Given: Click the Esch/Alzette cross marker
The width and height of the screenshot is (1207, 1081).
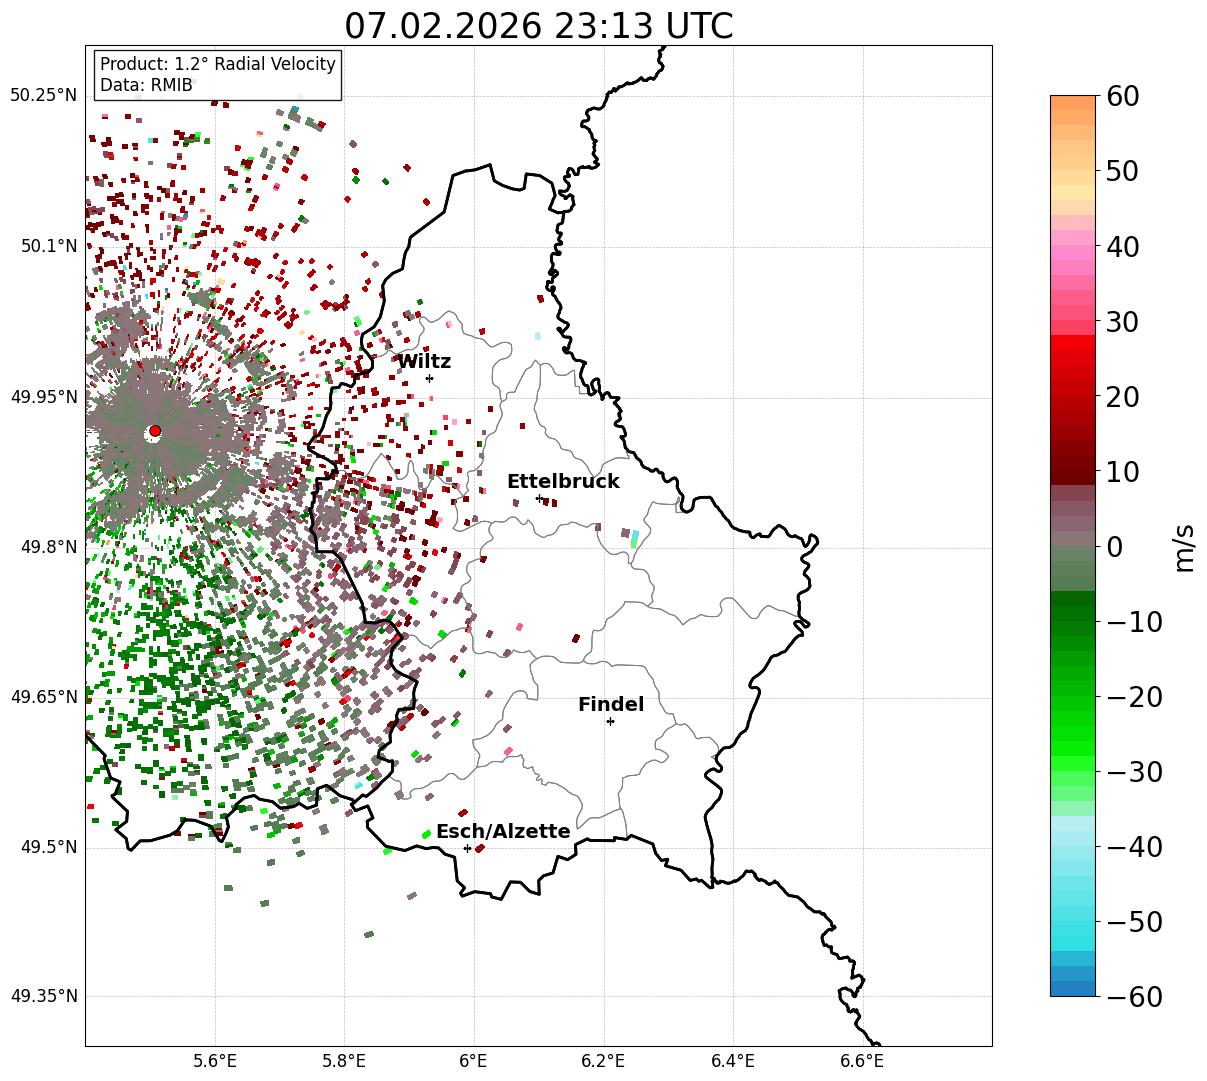Looking at the screenshot, I should pos(467,848).
